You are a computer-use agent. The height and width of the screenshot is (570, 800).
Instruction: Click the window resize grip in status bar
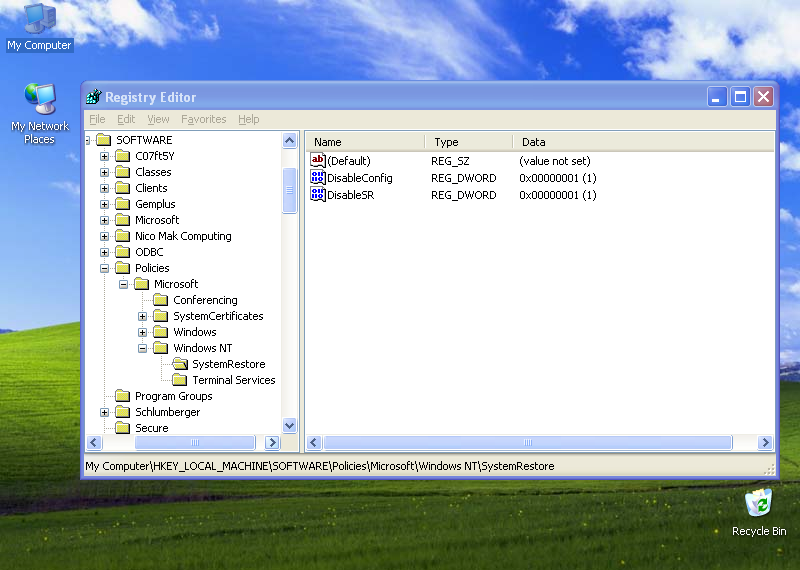769,469
